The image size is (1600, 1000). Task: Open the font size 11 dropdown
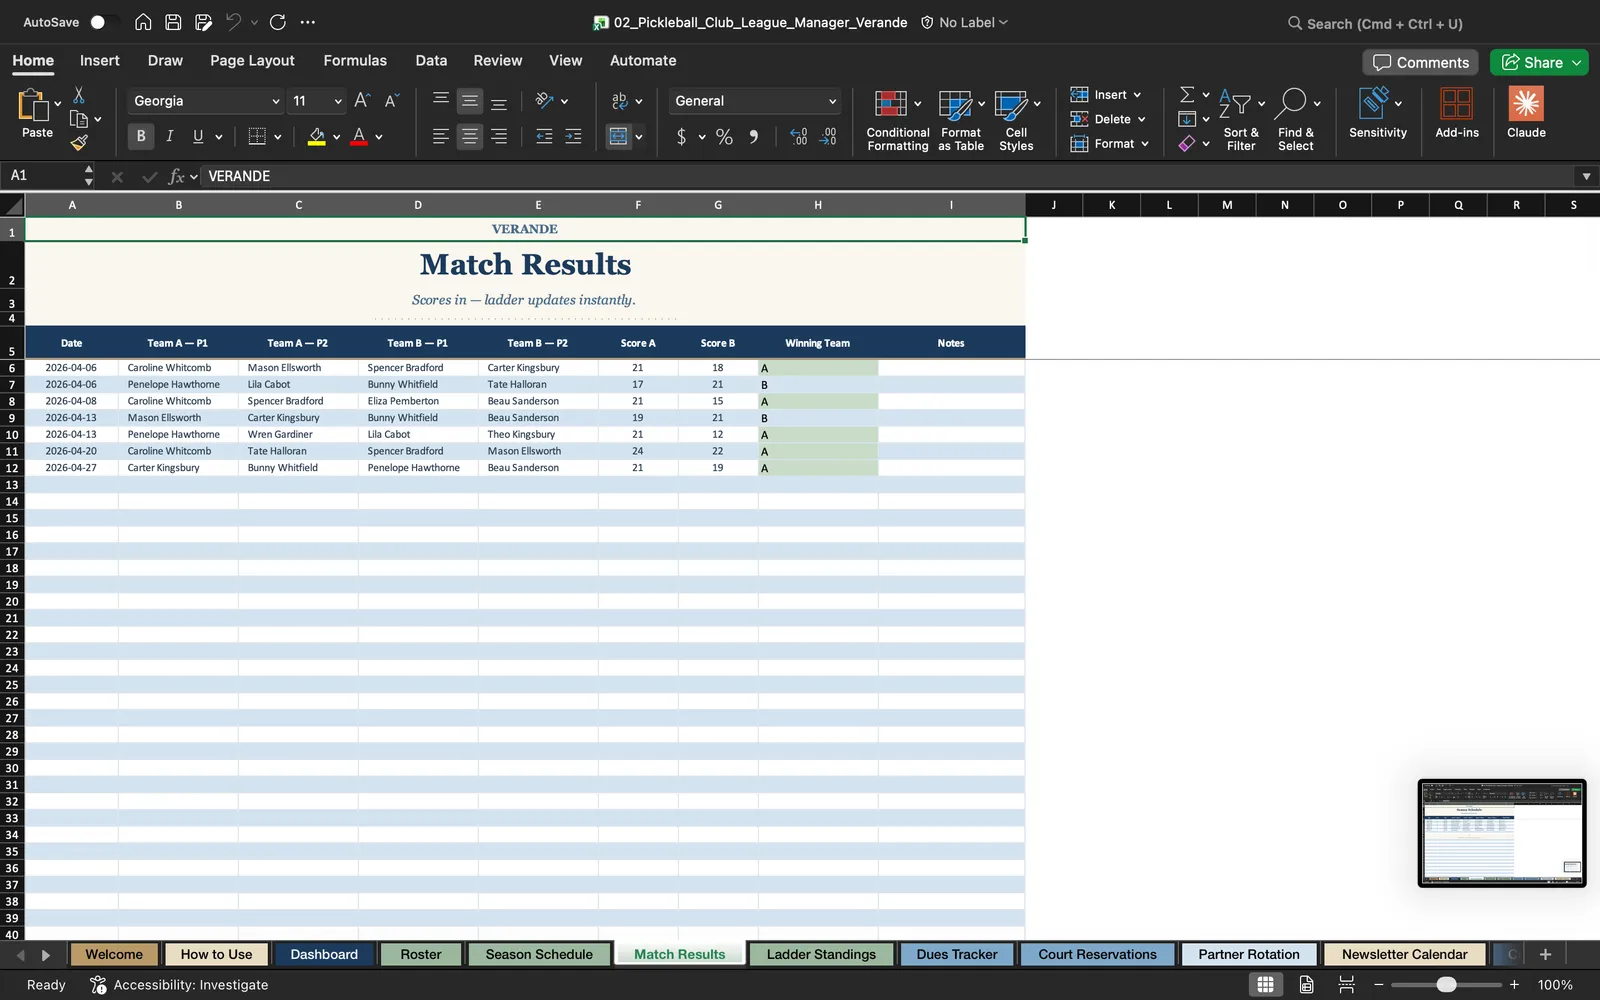(x=338, y=101)
